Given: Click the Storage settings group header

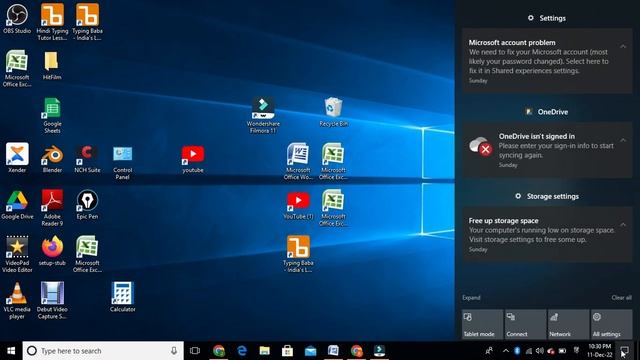Looking at the screenshot, I should pos(547,196).
